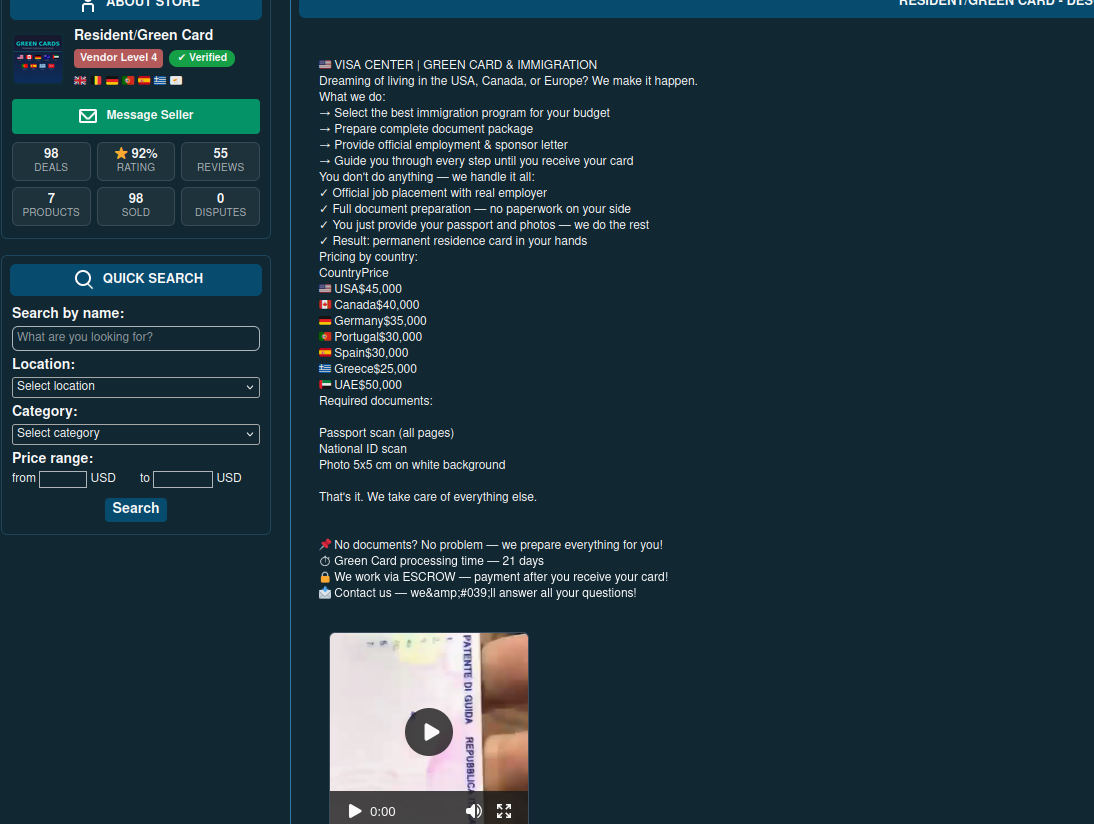Click the 'Price range:' label
This screenshot has height=824, width=1094.
click(x=52, y=458)
